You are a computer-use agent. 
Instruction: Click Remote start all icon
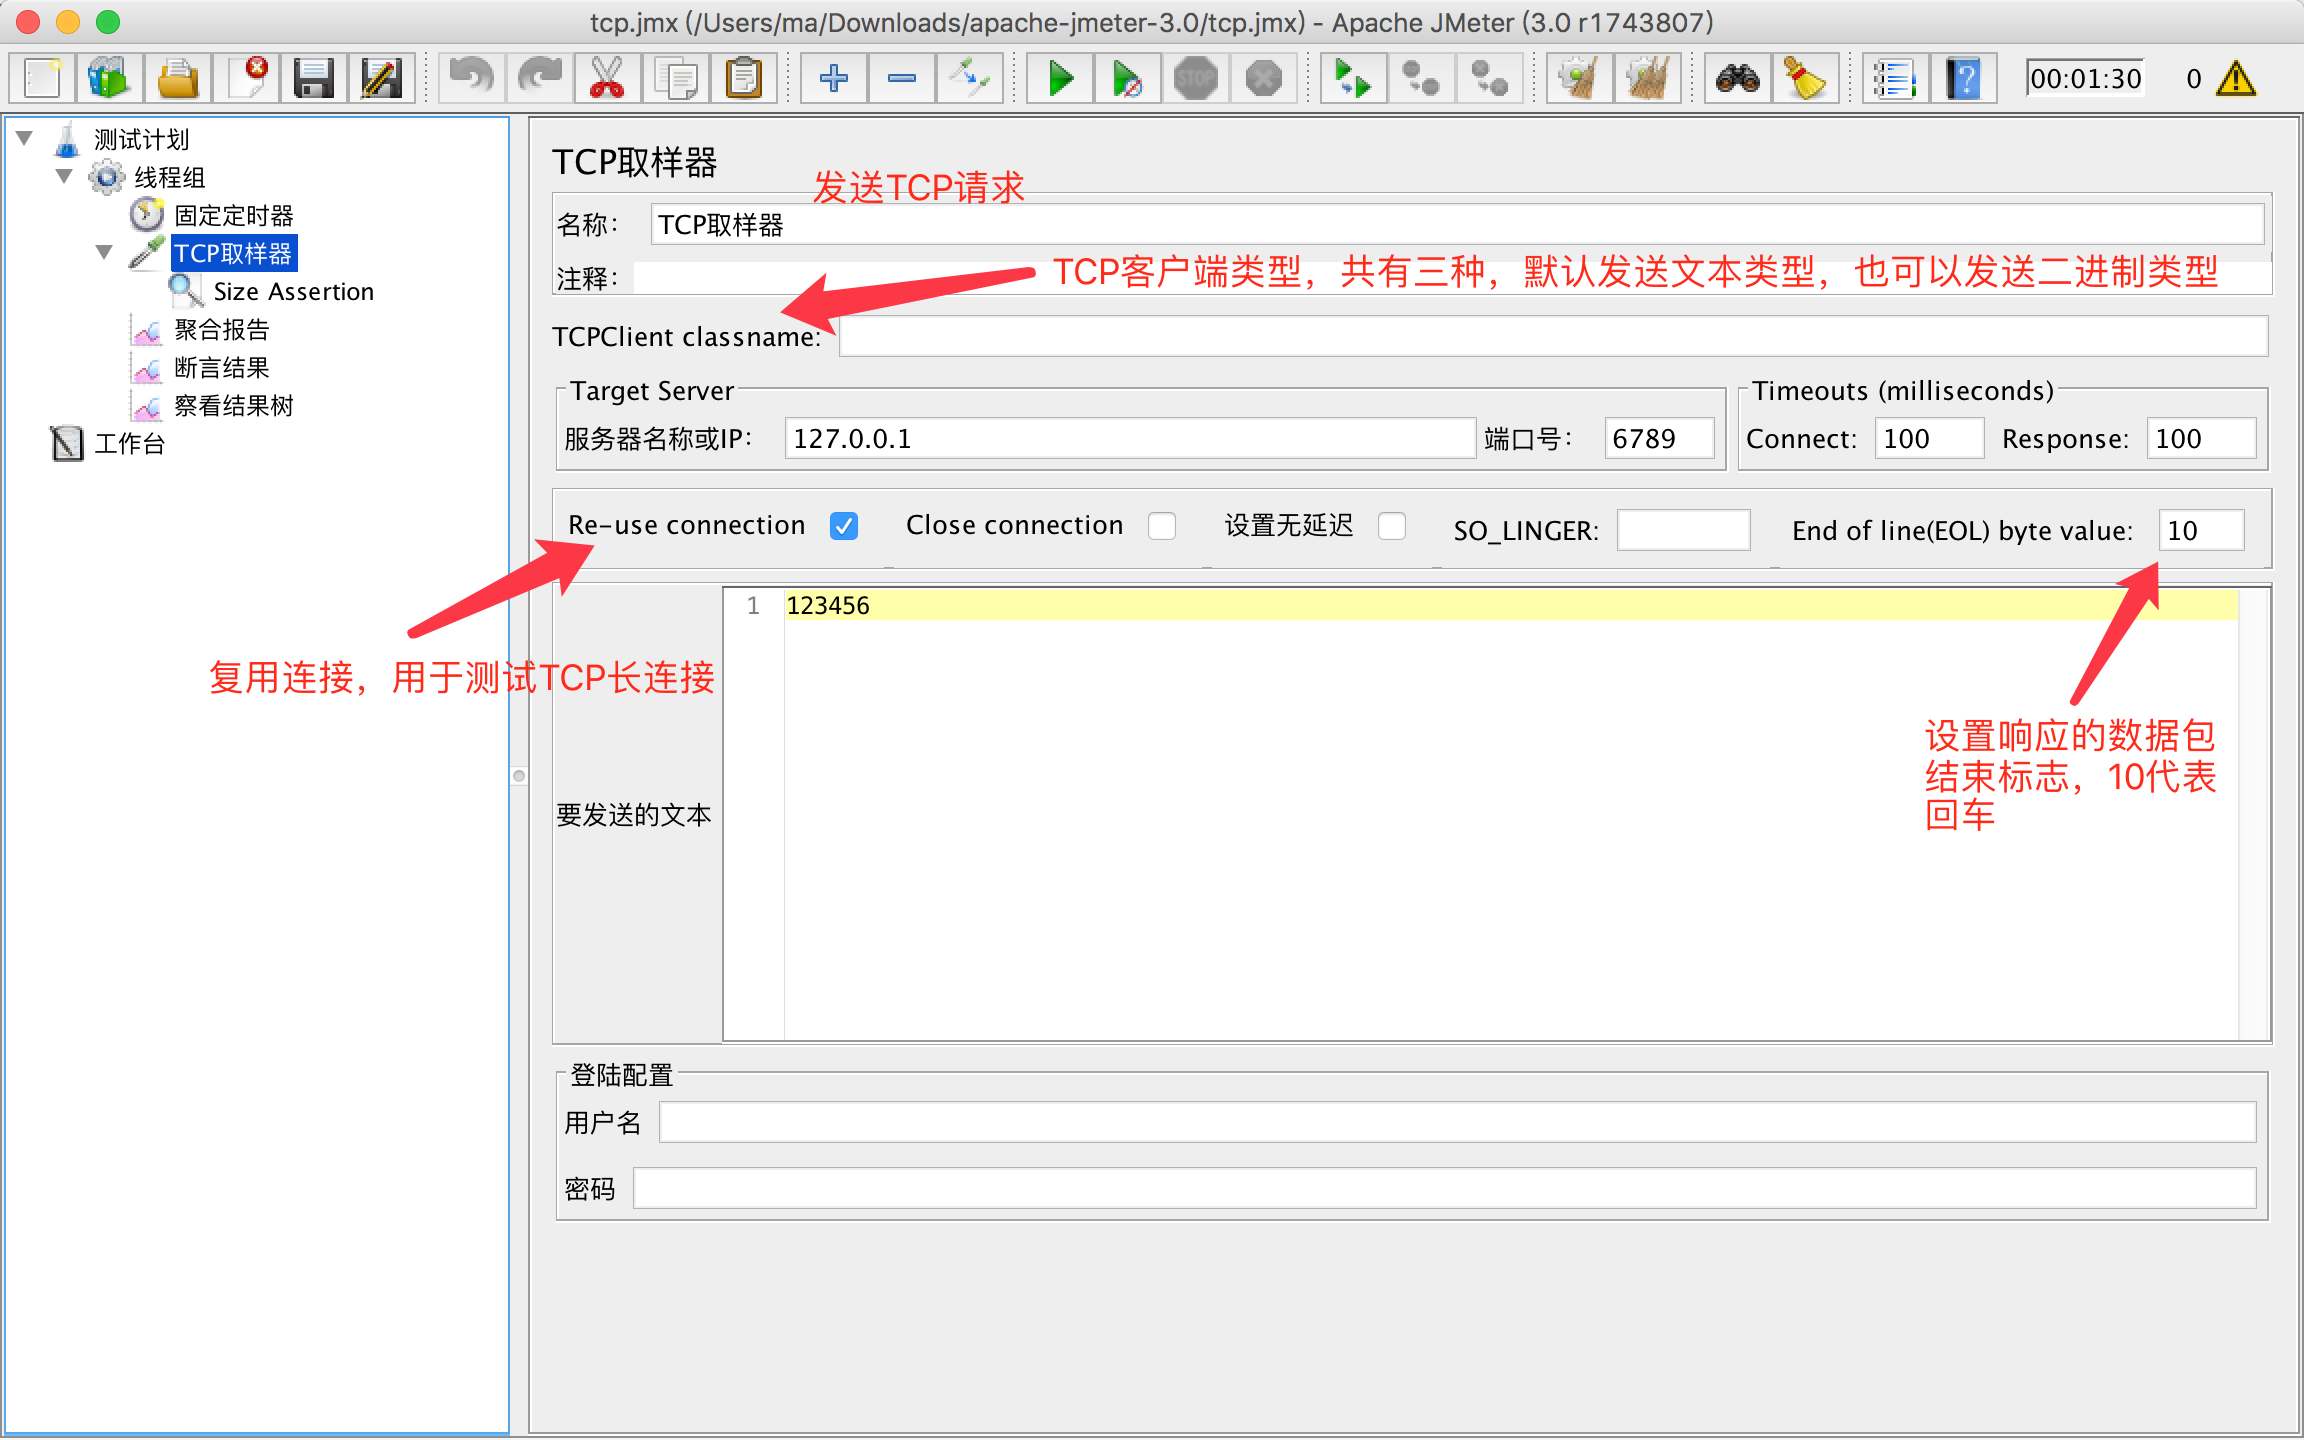(1353, 78)
